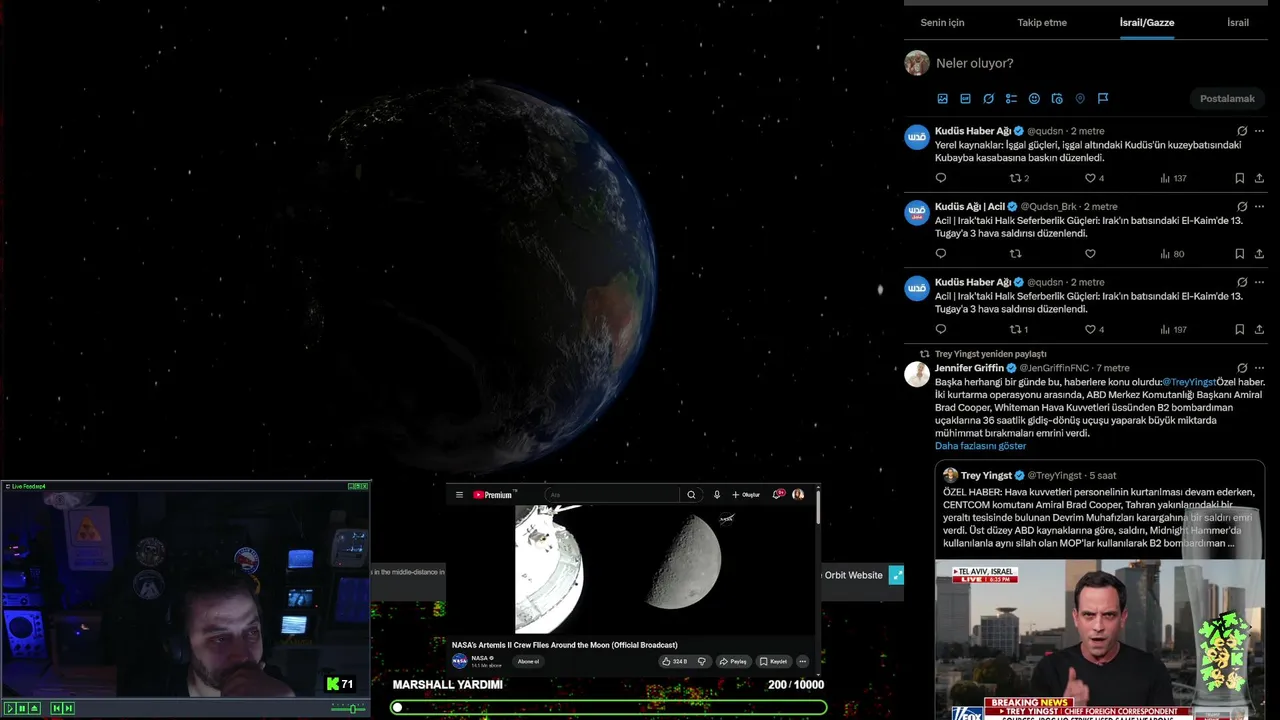Screen dimensions: 1280x720
Task: Reply to the Kudüs Ağı | Acil post
Action: [940, 254]
